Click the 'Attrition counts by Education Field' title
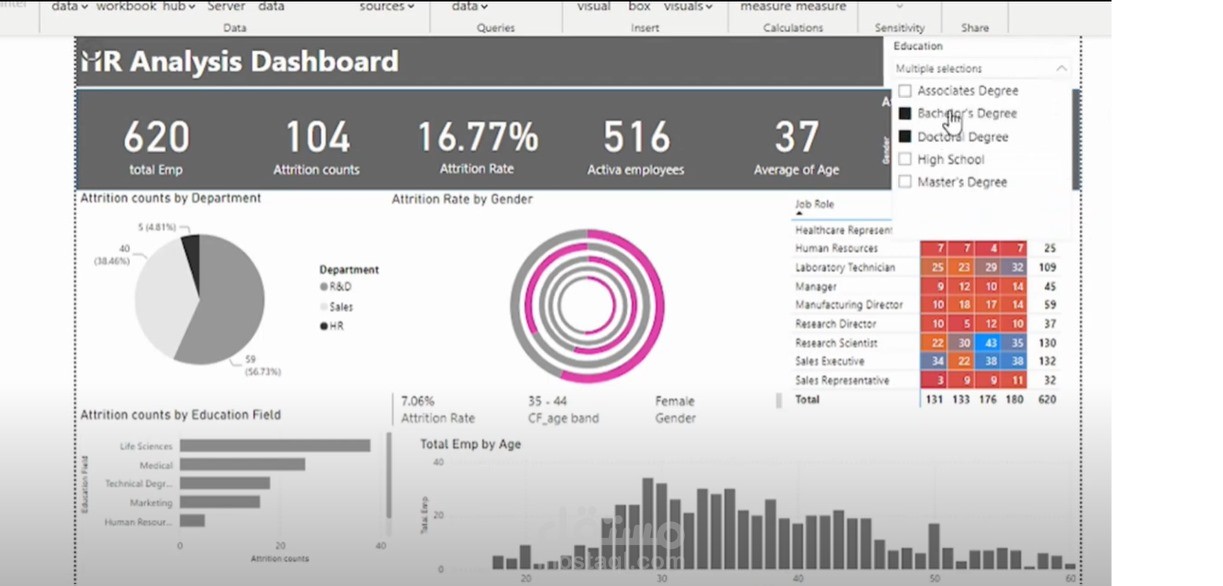Viewport: 1223px width, 586px height. click(x=180, y=414)
